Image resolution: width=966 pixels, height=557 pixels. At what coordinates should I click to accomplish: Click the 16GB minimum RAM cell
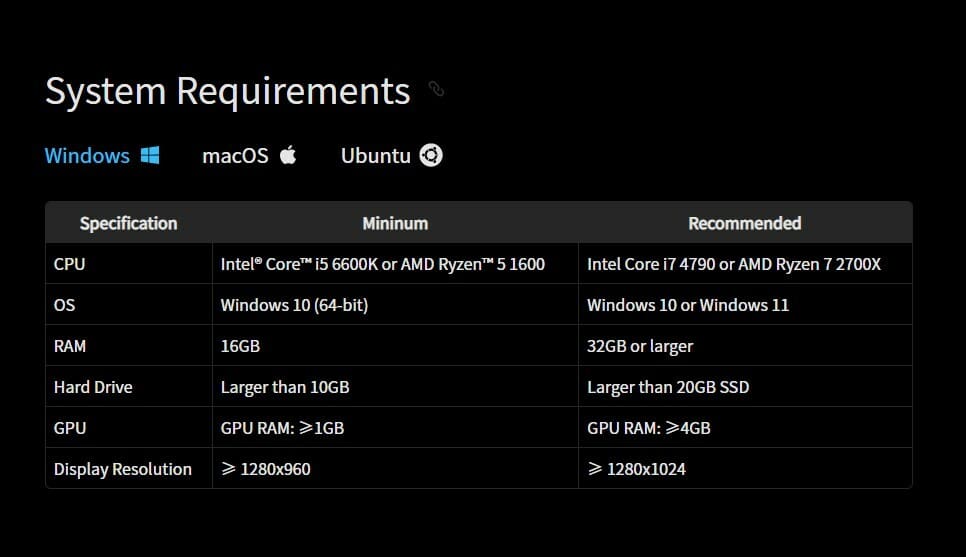395,346
